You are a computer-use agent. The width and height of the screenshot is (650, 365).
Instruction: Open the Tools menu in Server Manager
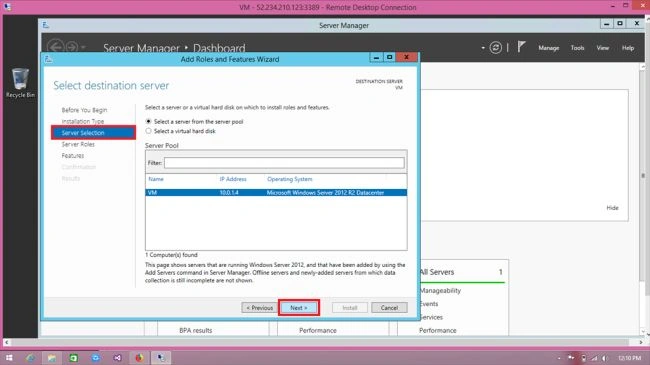click(x=577, y=48)
